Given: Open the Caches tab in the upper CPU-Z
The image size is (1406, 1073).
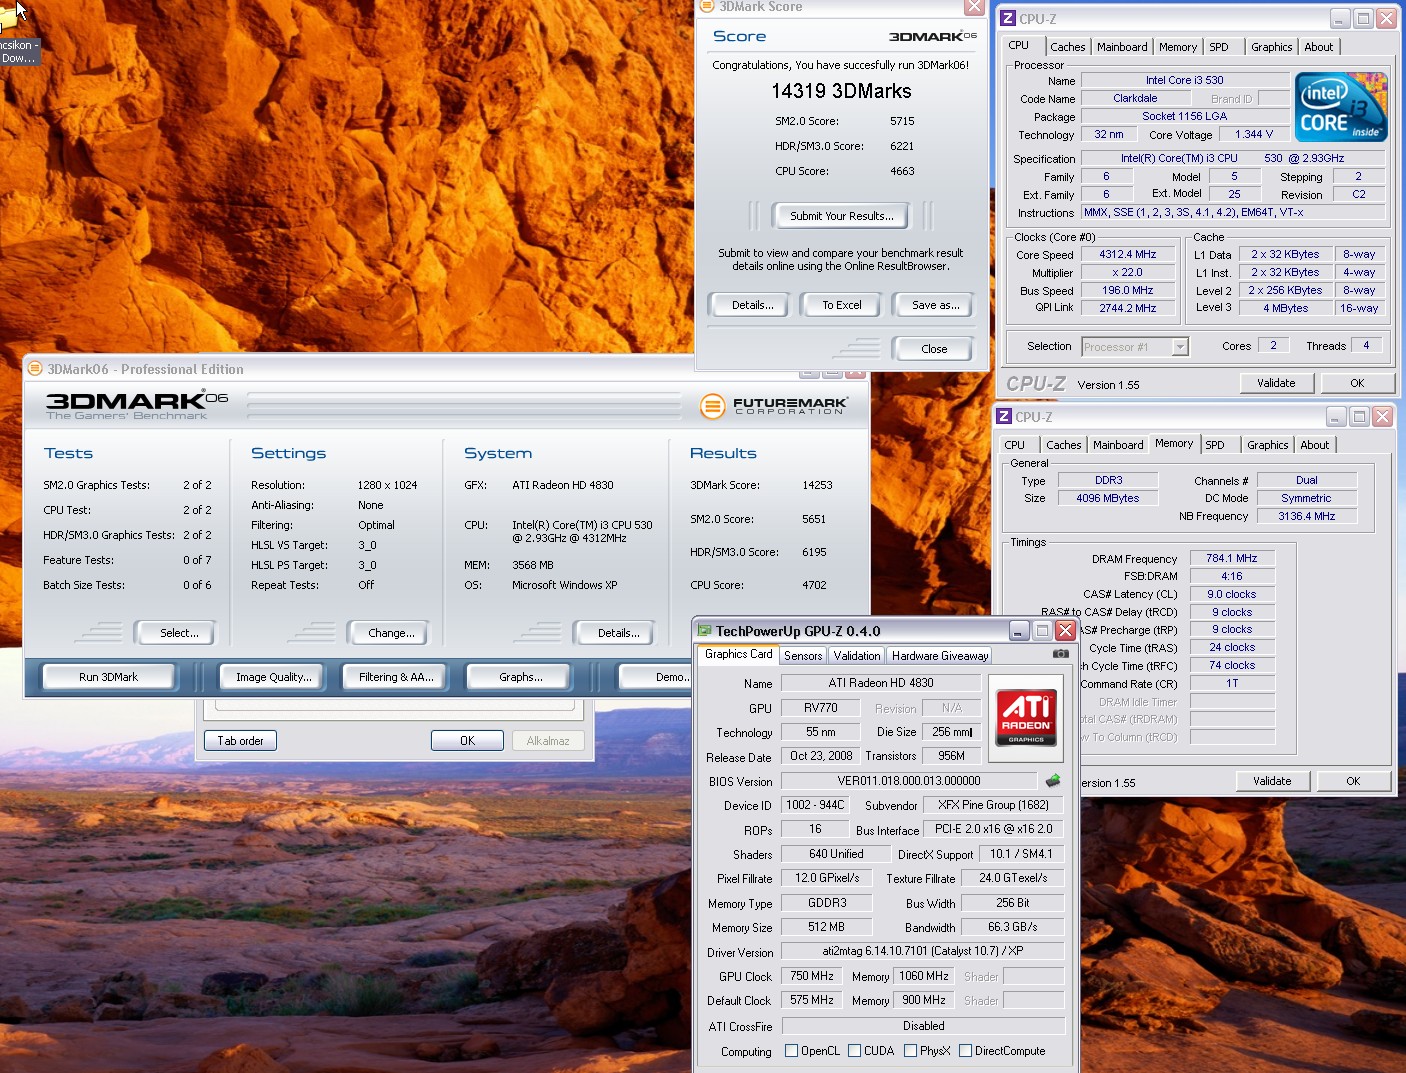Looking at the screenshot, I should (1067, 47).
